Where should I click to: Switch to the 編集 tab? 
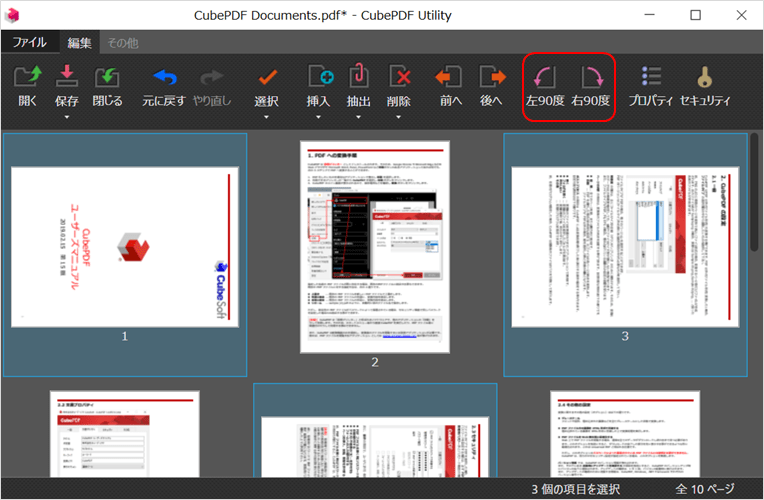79,42
